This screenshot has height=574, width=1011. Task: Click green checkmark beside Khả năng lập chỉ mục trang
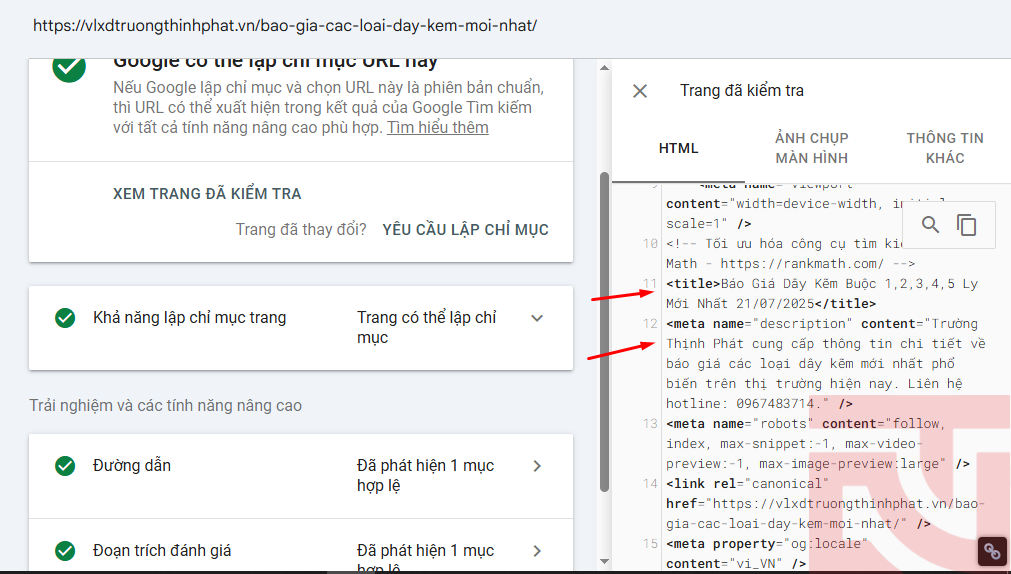65,318
